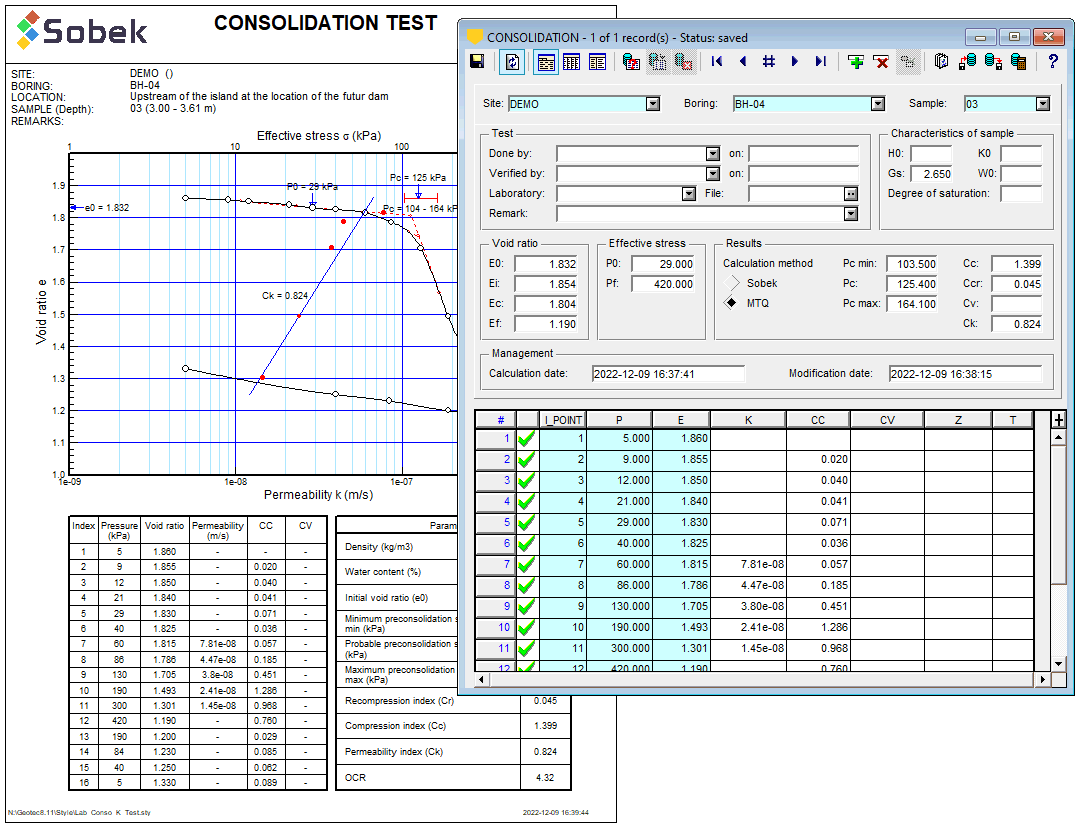
Task: Click the P0 field showing 29.000
Action: click(663, 264)
